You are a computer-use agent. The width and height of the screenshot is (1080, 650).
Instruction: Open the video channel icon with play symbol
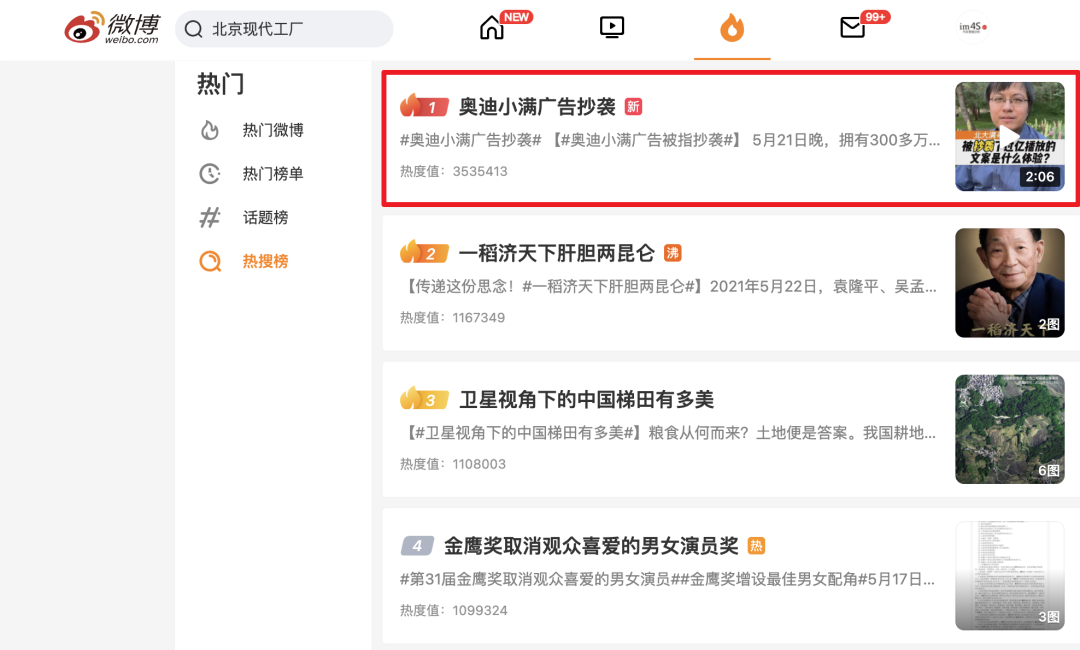(611, 27)
